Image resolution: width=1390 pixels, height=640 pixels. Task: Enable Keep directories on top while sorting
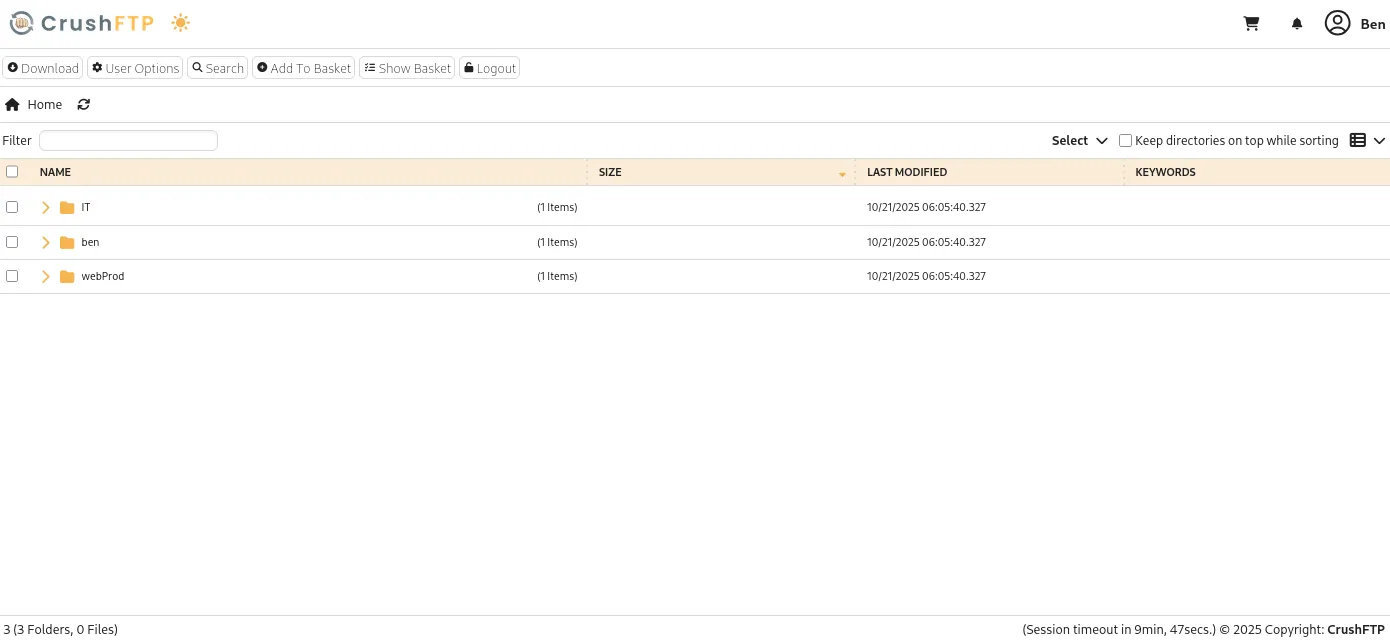(1125, 140)
